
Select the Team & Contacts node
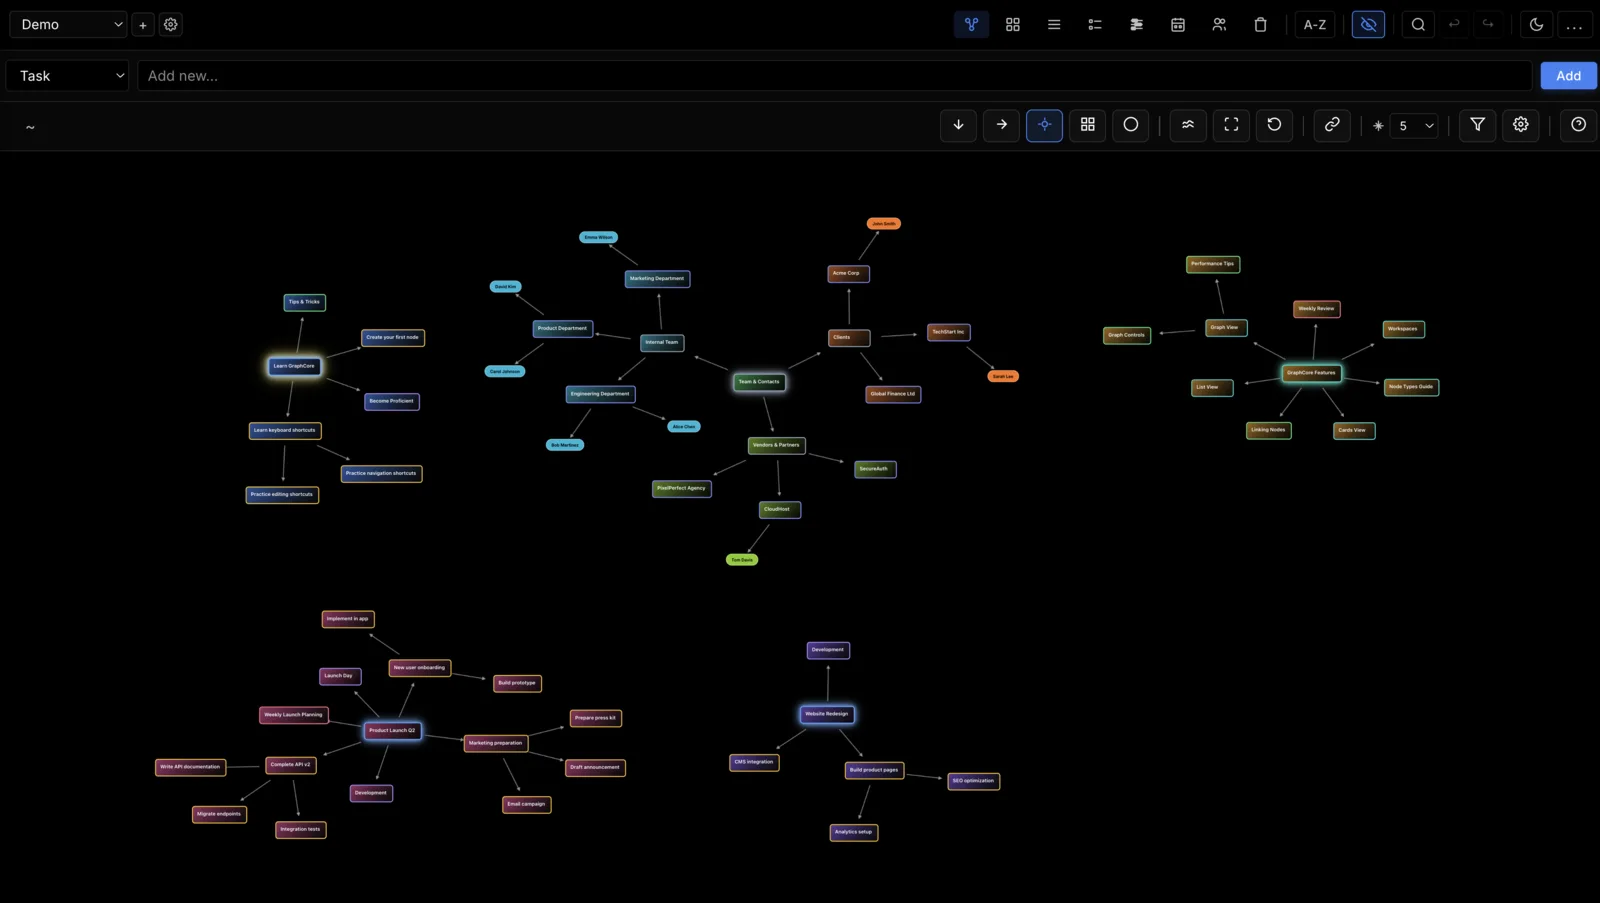pyautogui.click(x=759, y=382)
